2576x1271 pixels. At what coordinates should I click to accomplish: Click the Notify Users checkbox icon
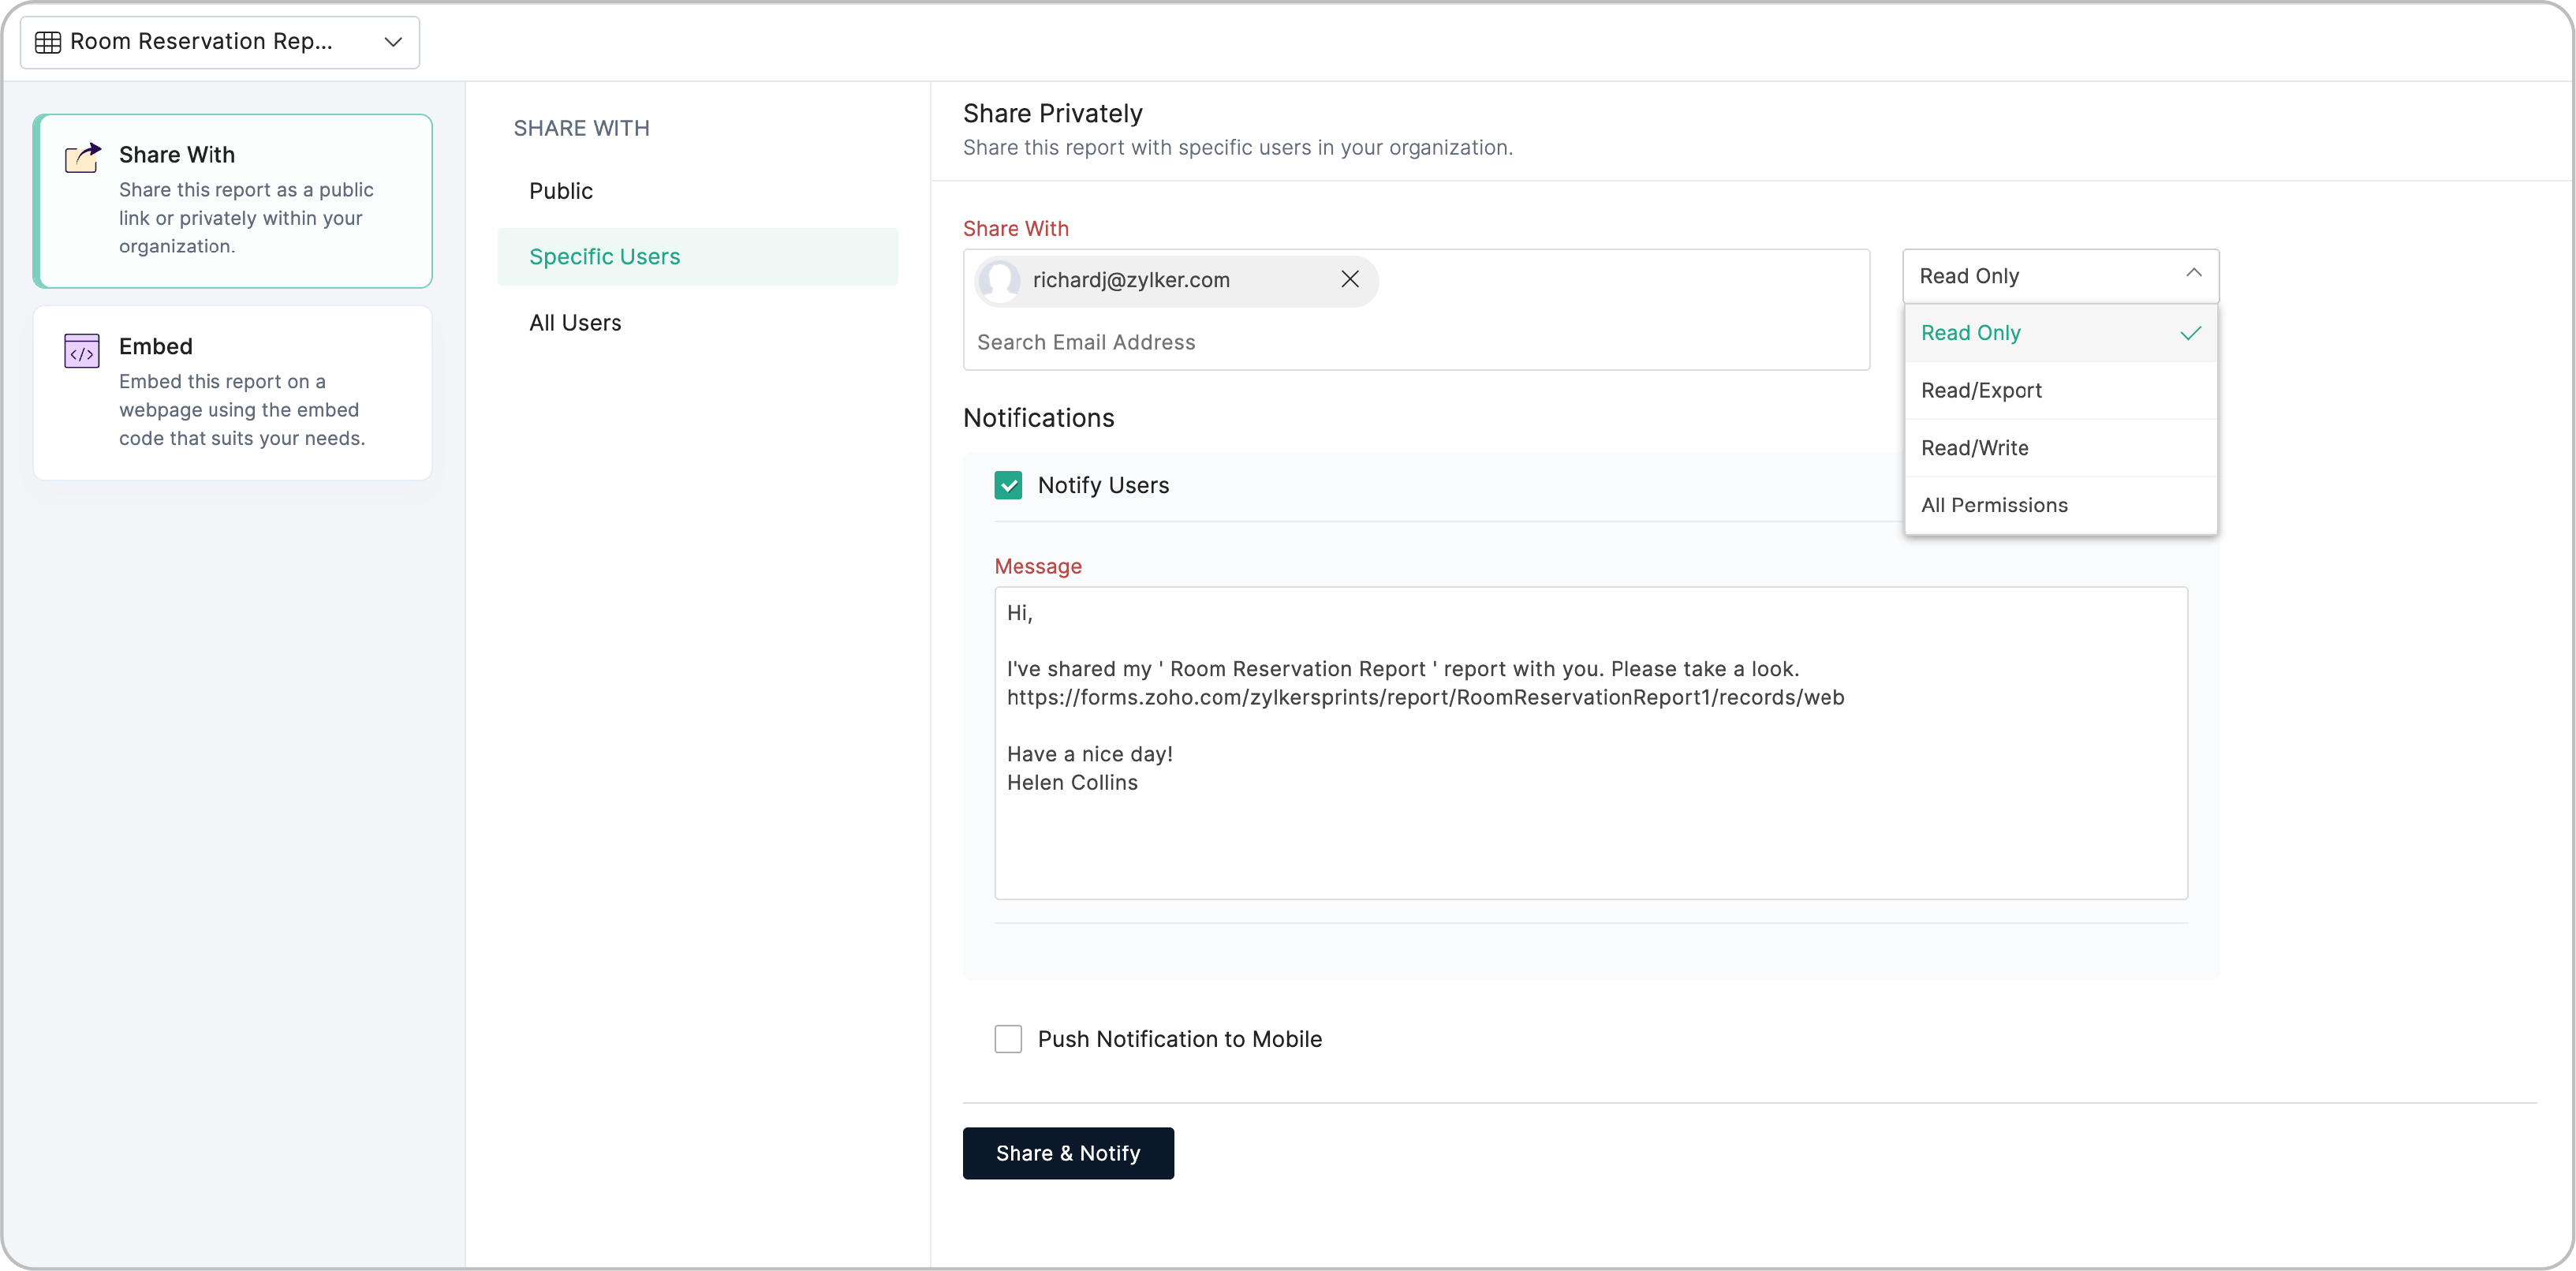pos(1008,485)
